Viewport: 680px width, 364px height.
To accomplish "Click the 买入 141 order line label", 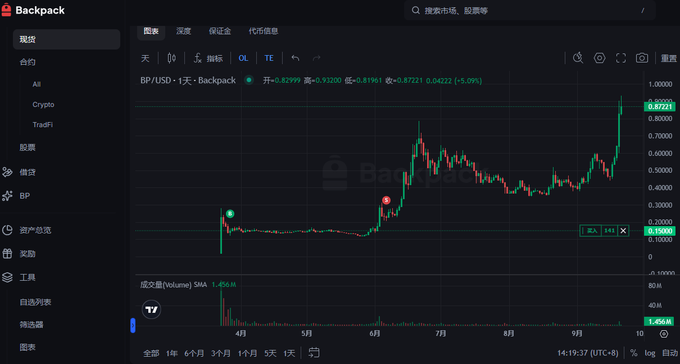I will tap(598, 231).
